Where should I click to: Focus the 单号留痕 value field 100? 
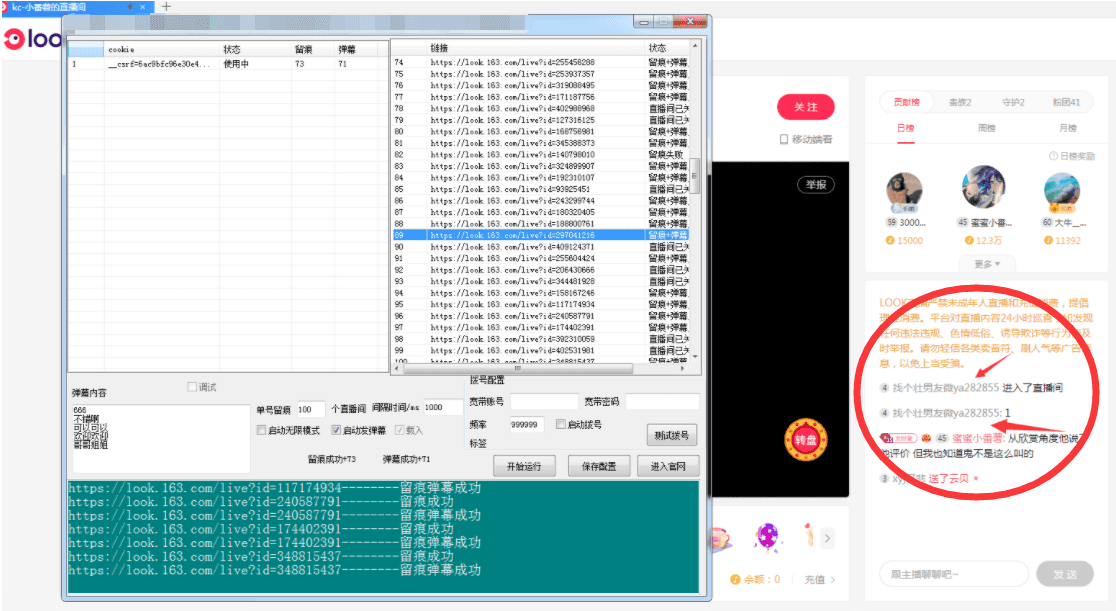pyautogui.click(x=310, y=409)
